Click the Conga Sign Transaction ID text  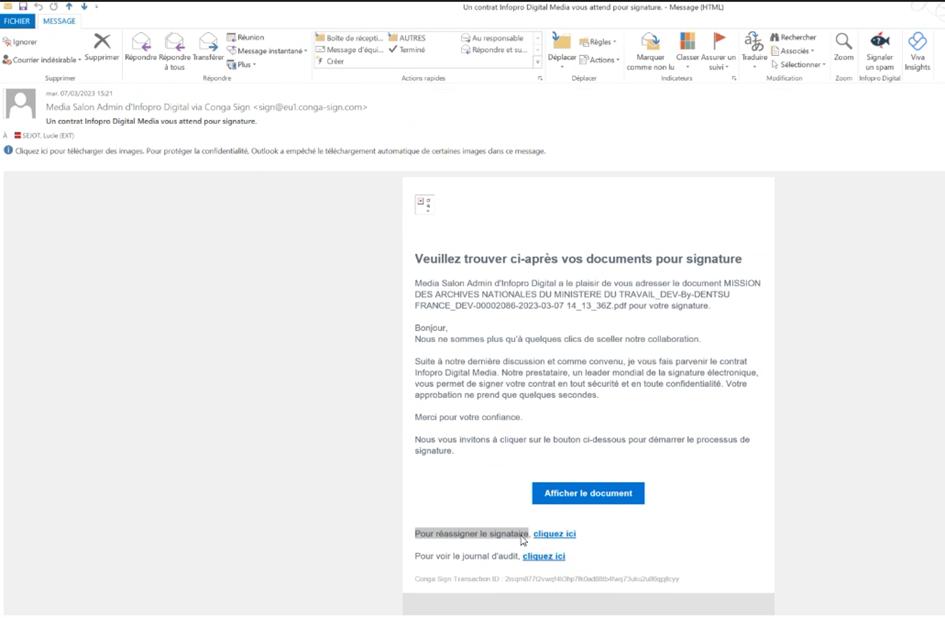click(x=547, y=579)
